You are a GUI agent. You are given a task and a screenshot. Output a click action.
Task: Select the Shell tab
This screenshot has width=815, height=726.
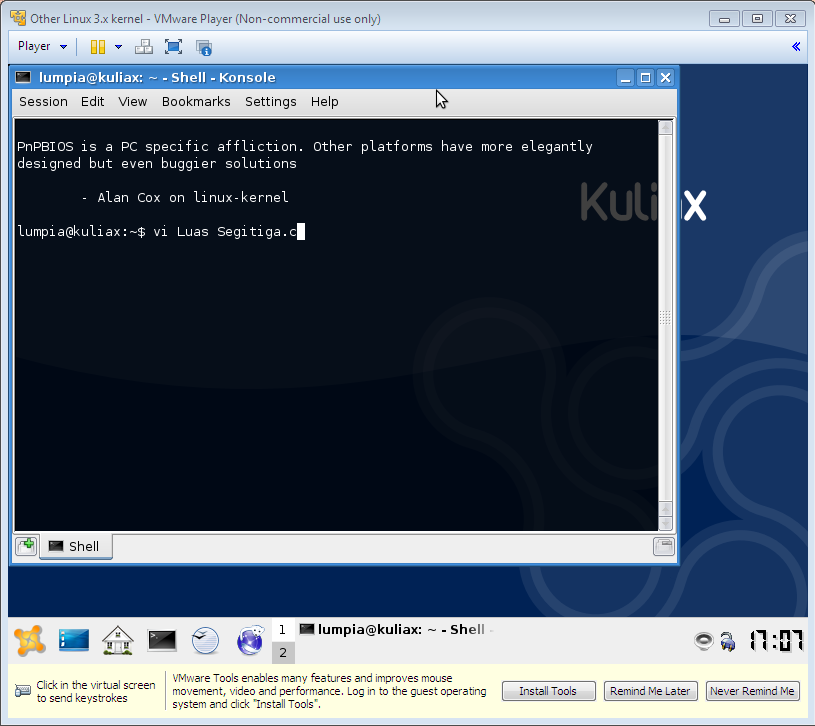(76, 547)
